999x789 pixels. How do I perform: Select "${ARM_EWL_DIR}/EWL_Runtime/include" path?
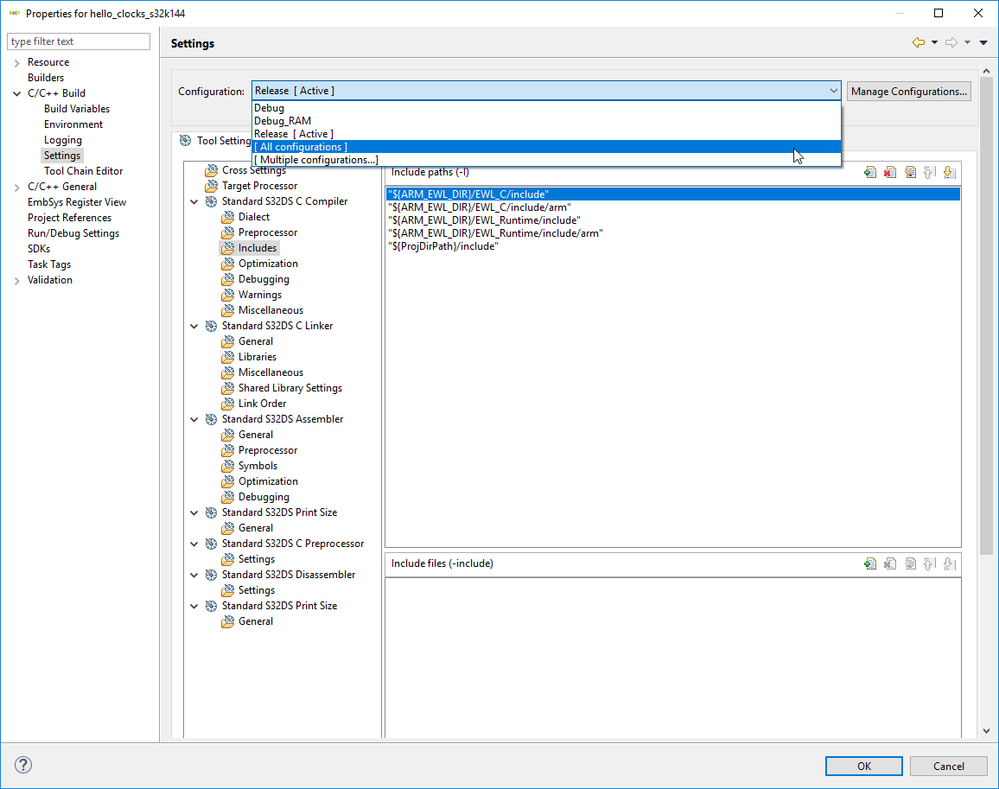(484, 221)
